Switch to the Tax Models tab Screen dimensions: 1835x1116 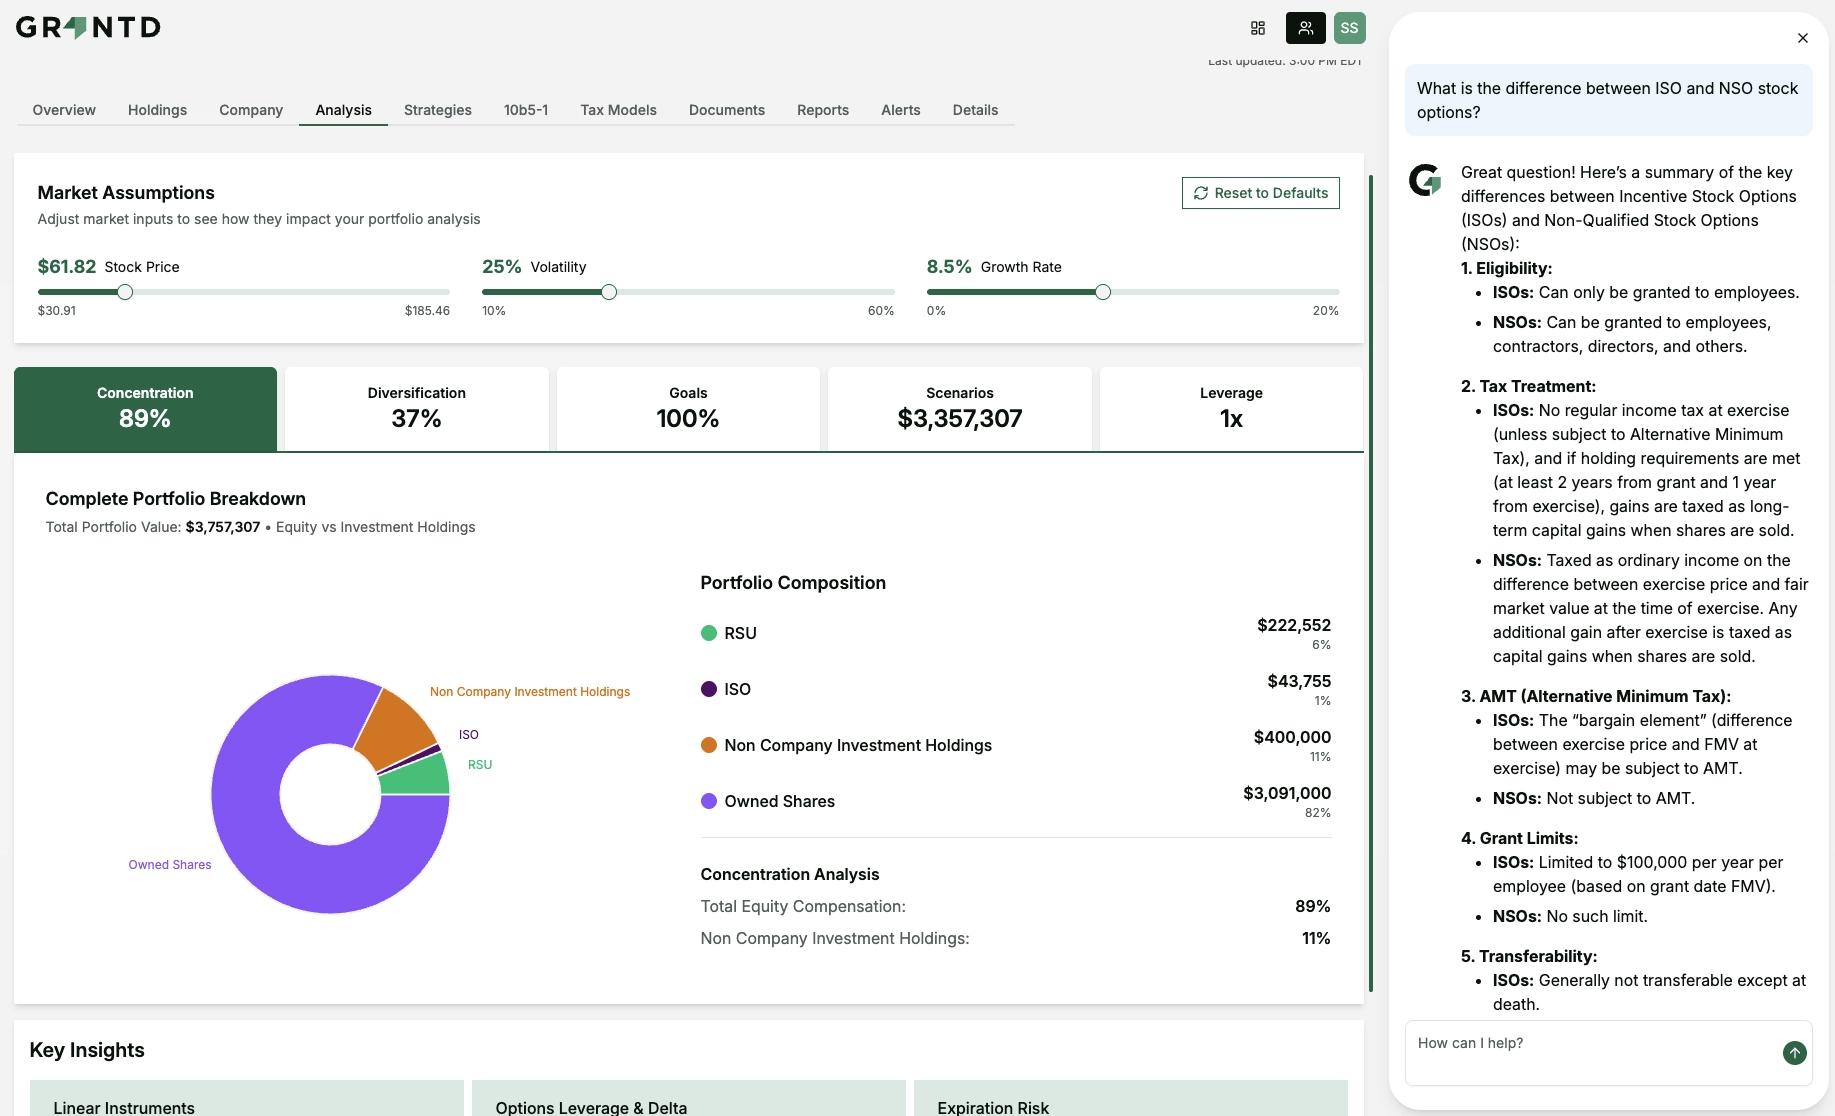point(618,110)
